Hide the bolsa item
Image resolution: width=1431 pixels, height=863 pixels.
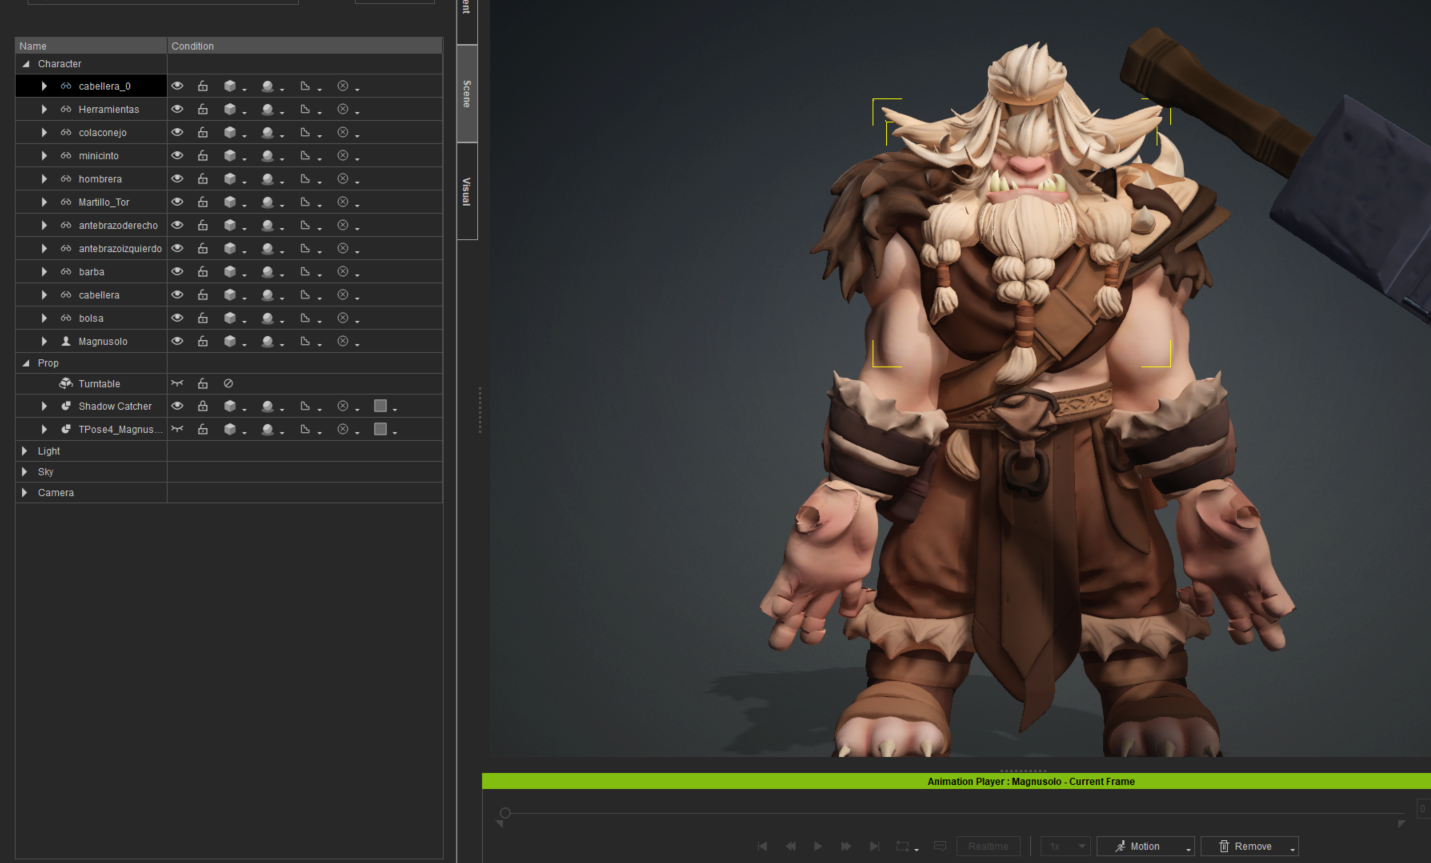[x=177, y=318]
